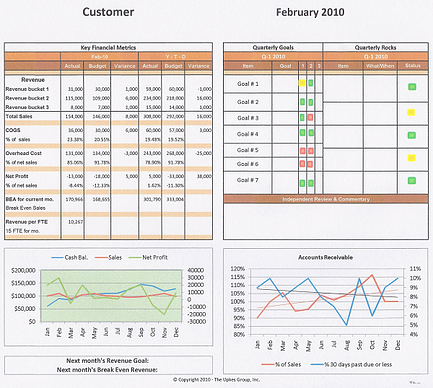Click the Cash Bal. legend entry
Viewport: 433px width, 388px height.
(70, 257)
